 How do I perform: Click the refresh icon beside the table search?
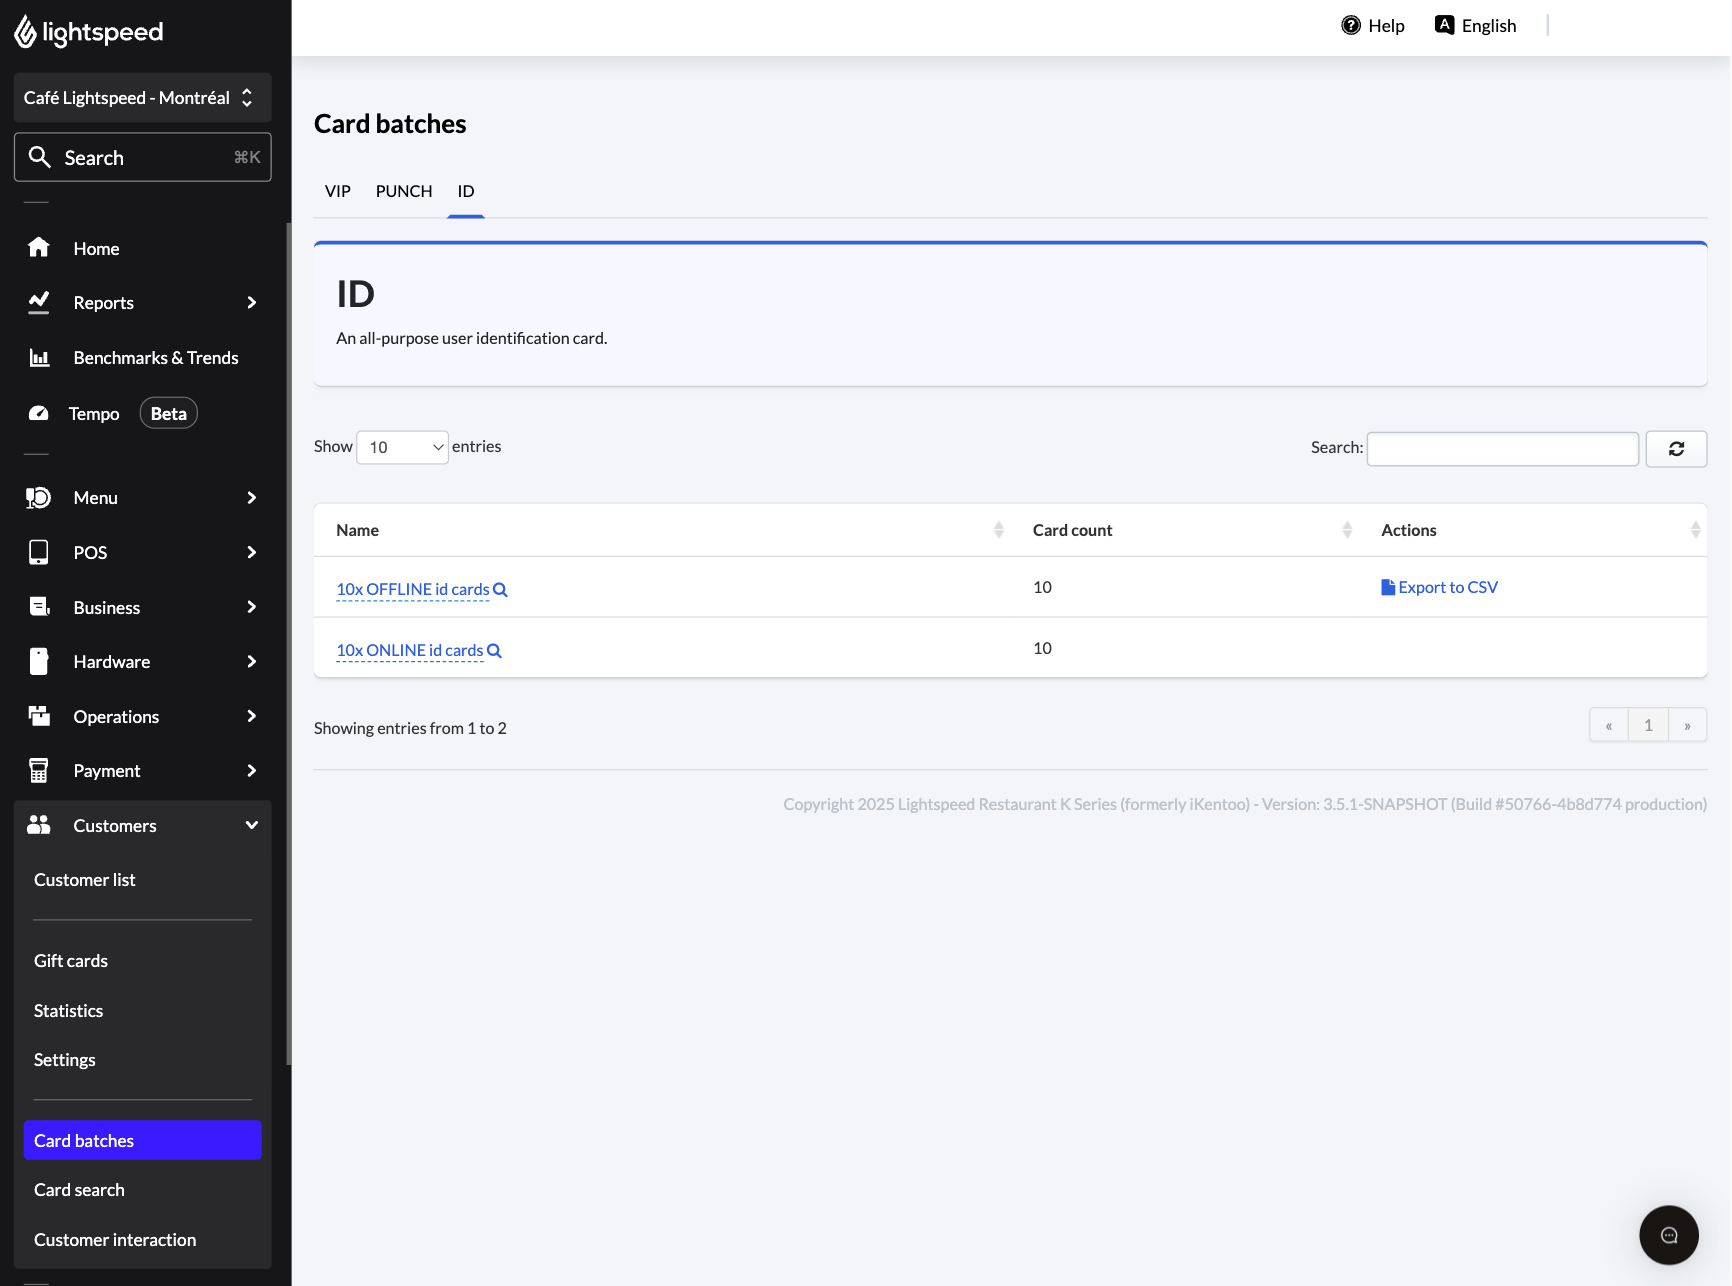click(1676, 448)
